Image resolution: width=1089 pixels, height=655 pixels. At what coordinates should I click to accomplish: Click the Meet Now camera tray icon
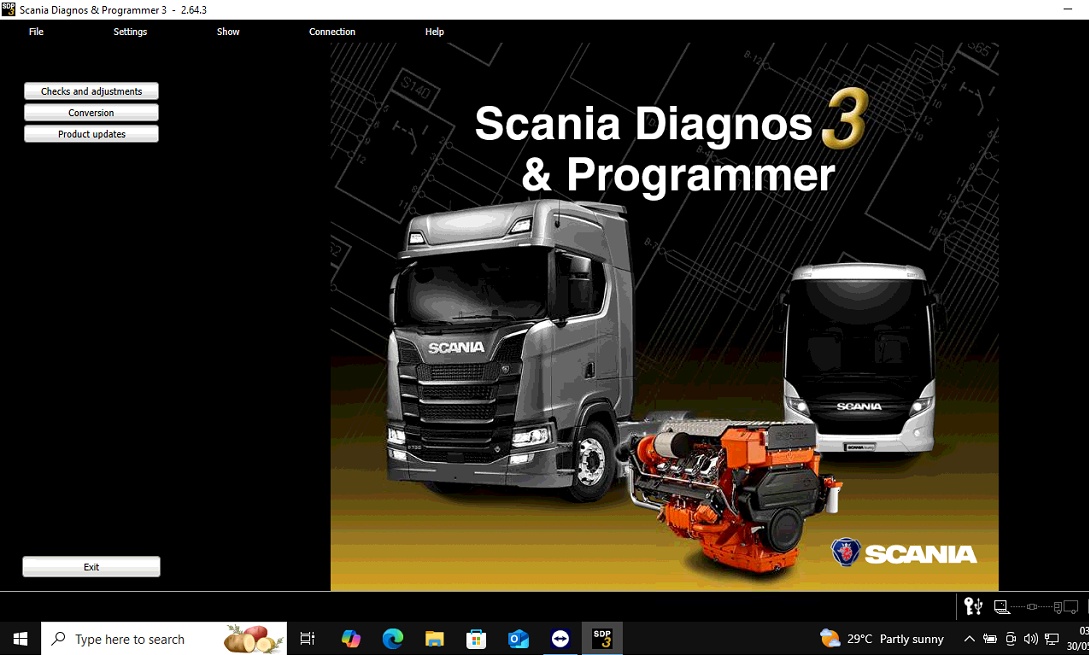(x=1011, y=639)
